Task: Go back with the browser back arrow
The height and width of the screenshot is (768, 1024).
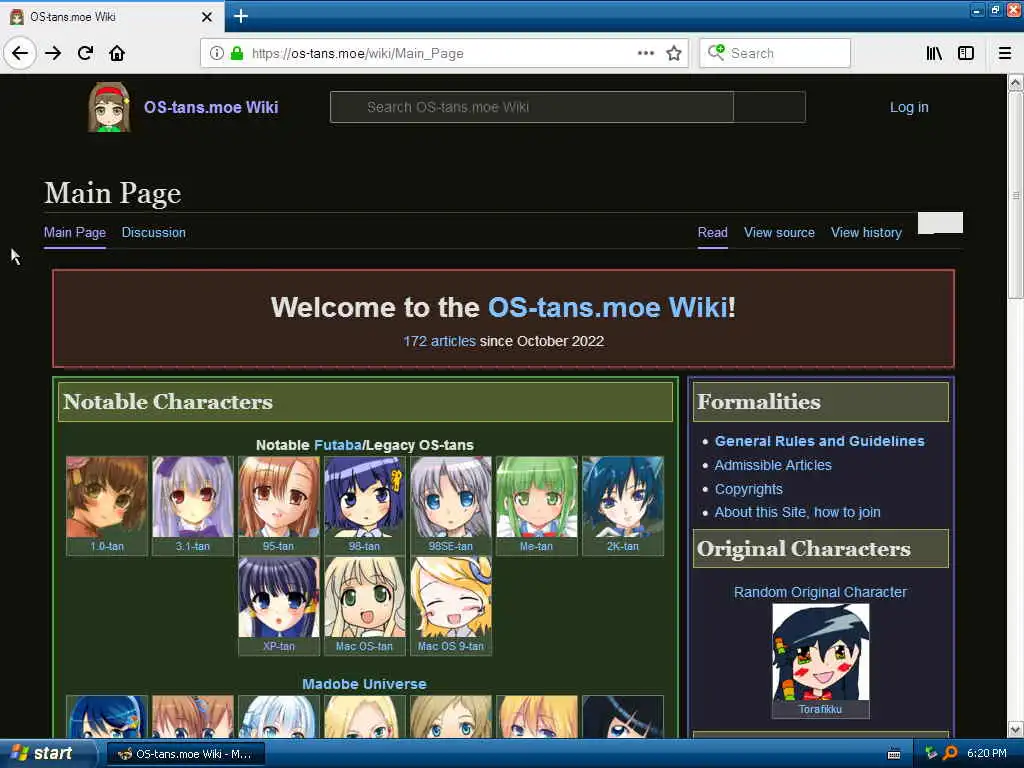Action: click(x=20, y=53)
